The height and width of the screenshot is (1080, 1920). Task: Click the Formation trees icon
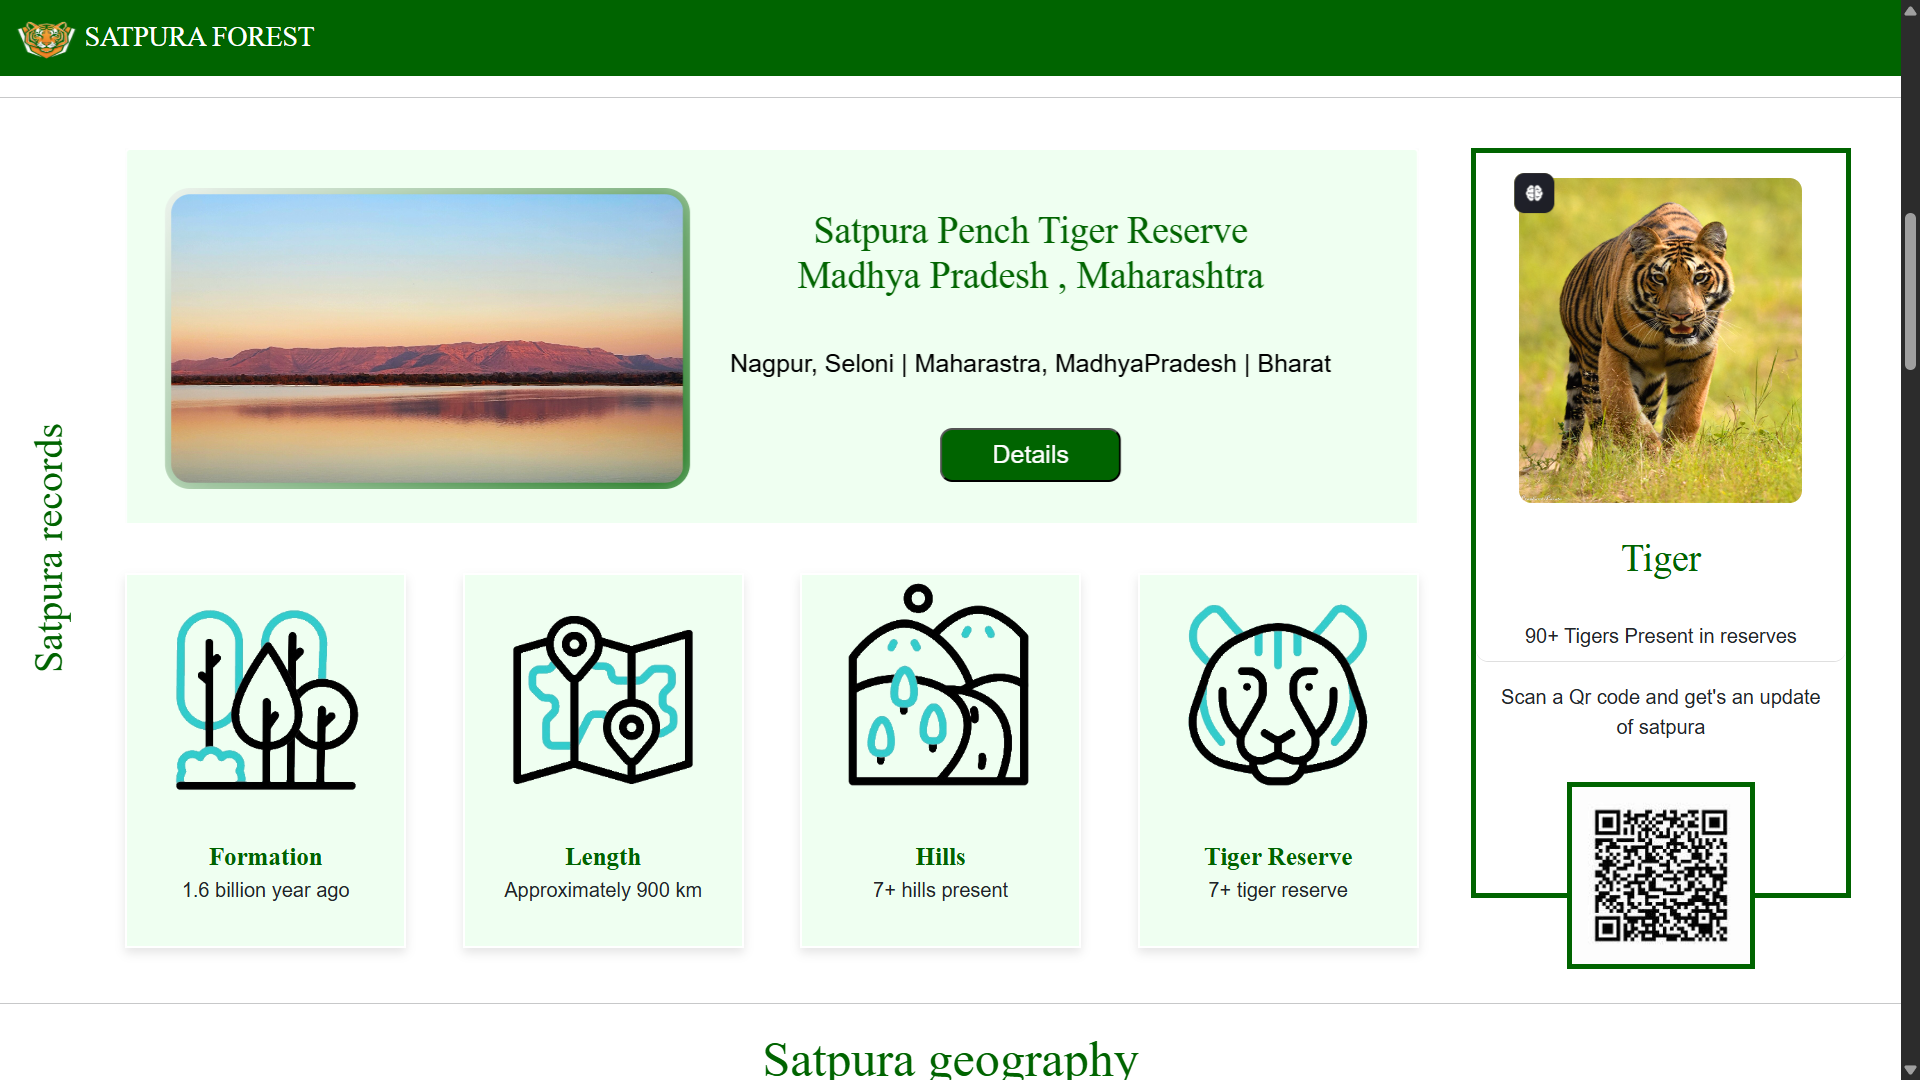click(266, 699)
